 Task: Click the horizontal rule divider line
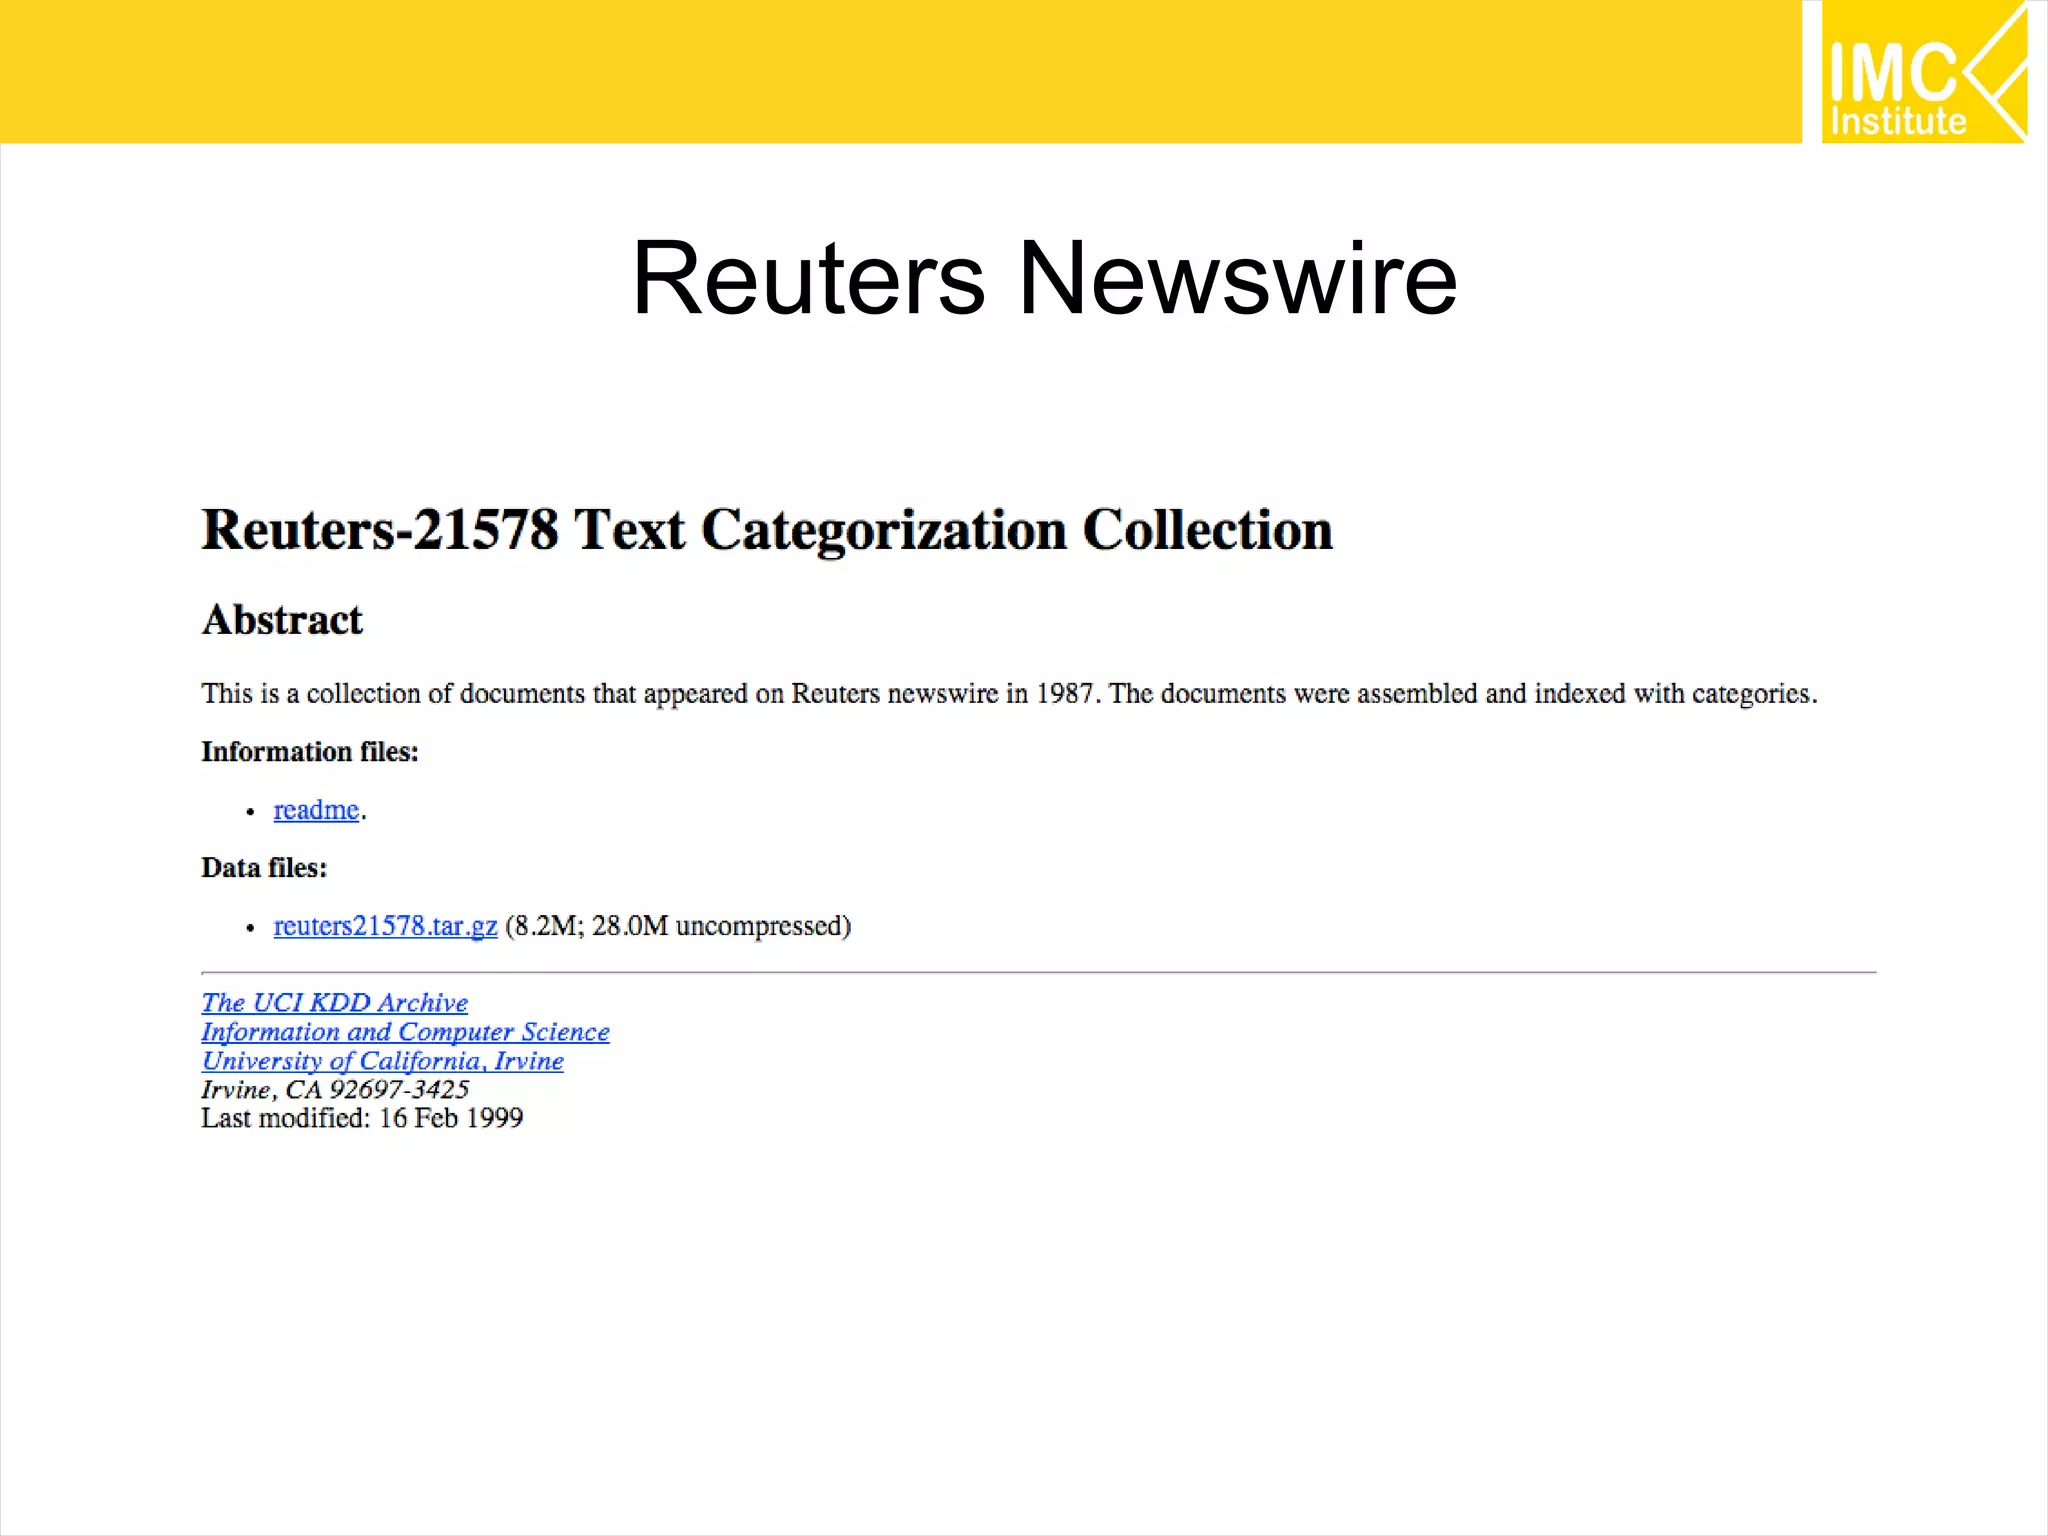point(1038,972)
